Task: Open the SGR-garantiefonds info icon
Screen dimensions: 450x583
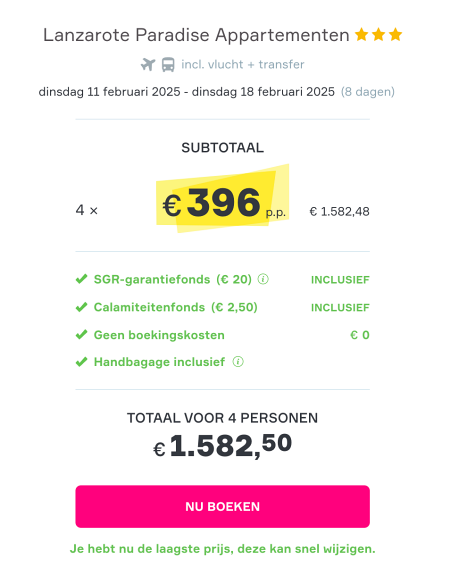Action: pos(263,279)
